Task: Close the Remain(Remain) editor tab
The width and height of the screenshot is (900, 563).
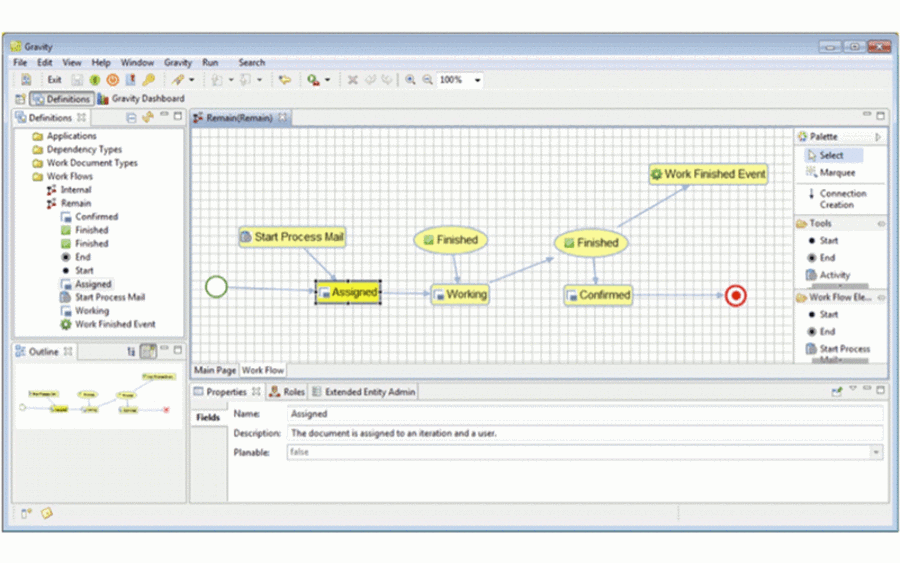Action: tap(282, 118)
